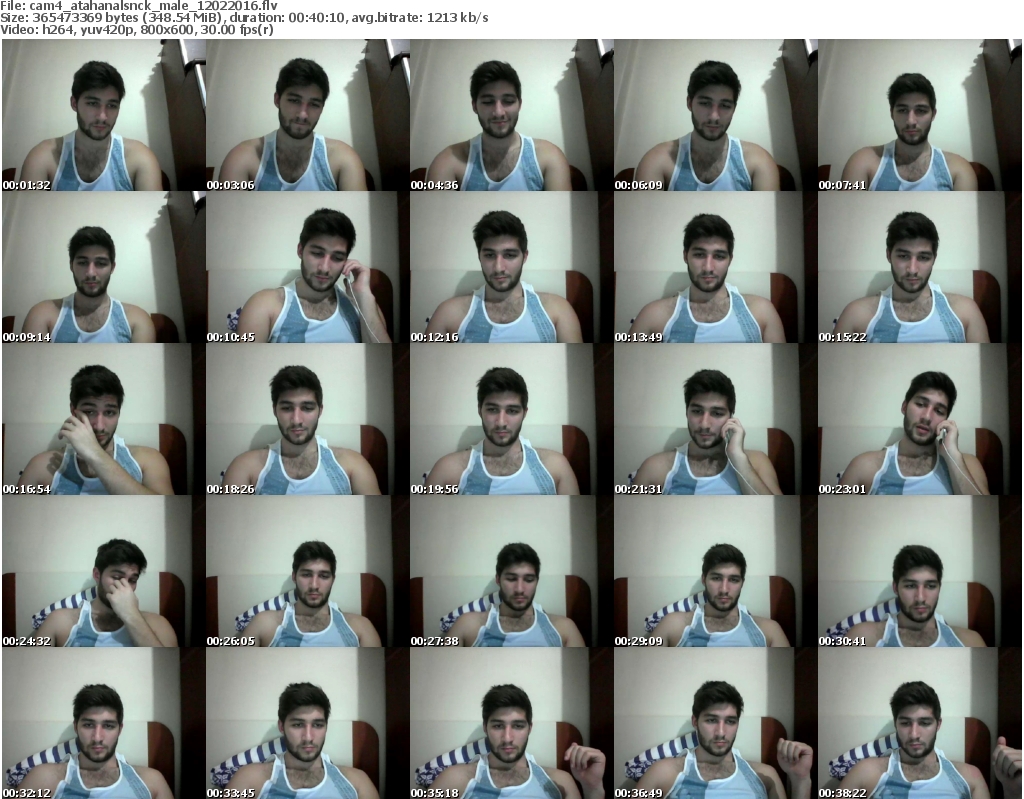Click the frame stamped 00:35:18

point(512,723)
